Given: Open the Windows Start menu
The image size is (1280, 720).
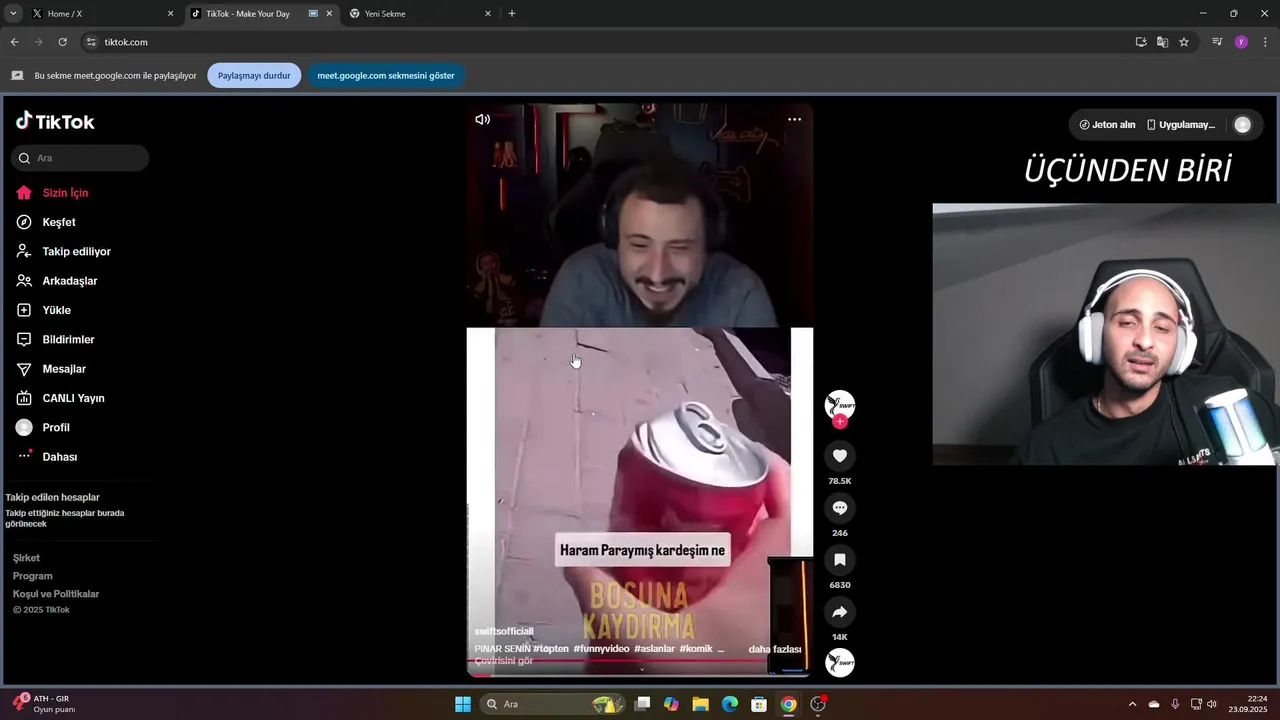Looking at the screenshot, I should [463, 704].
